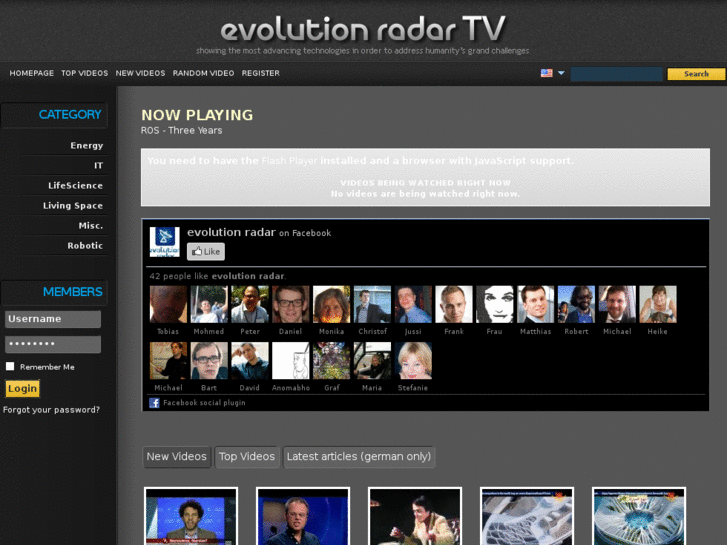The height and width of the screenshot is (545, 727).
Task: Open Frau's profile picture
Action: pos(495,304)
